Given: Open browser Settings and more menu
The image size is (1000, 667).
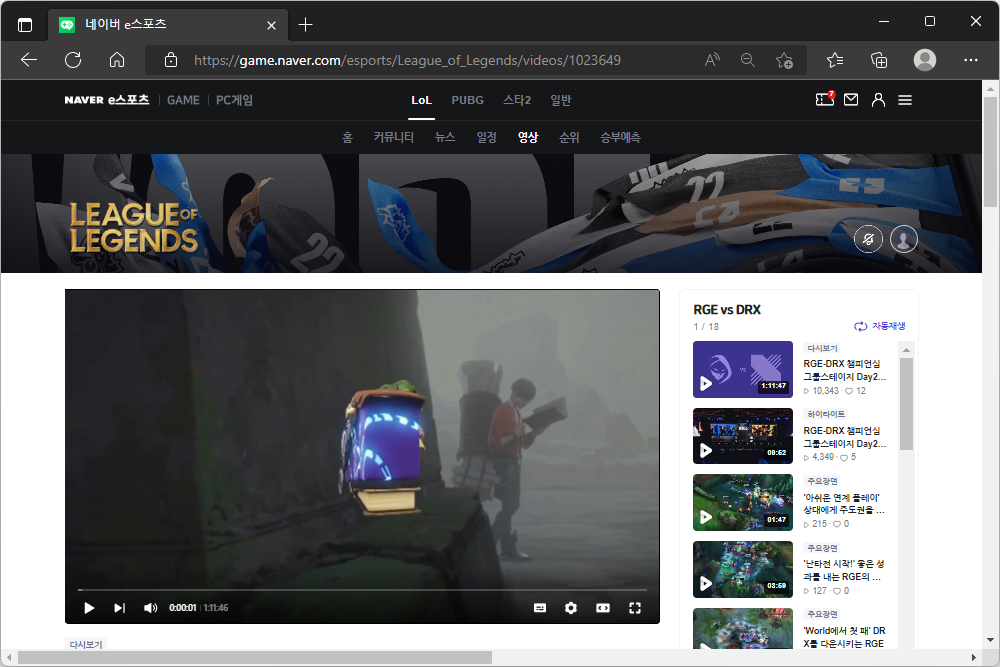Looking at the screenshot, I should click(971, 60).
